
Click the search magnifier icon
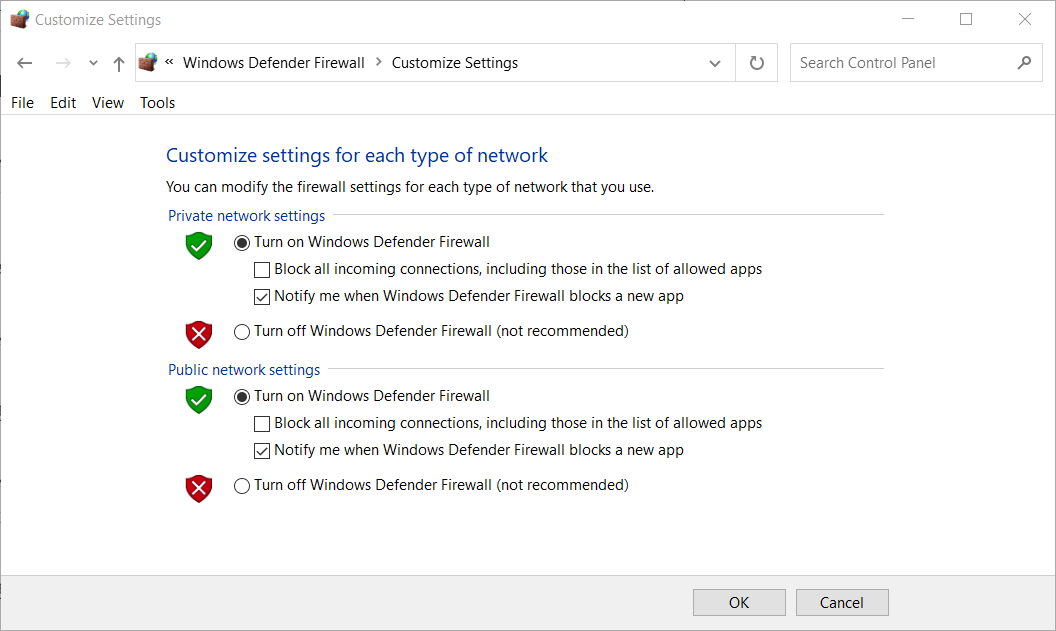[x=1024, y=63]
